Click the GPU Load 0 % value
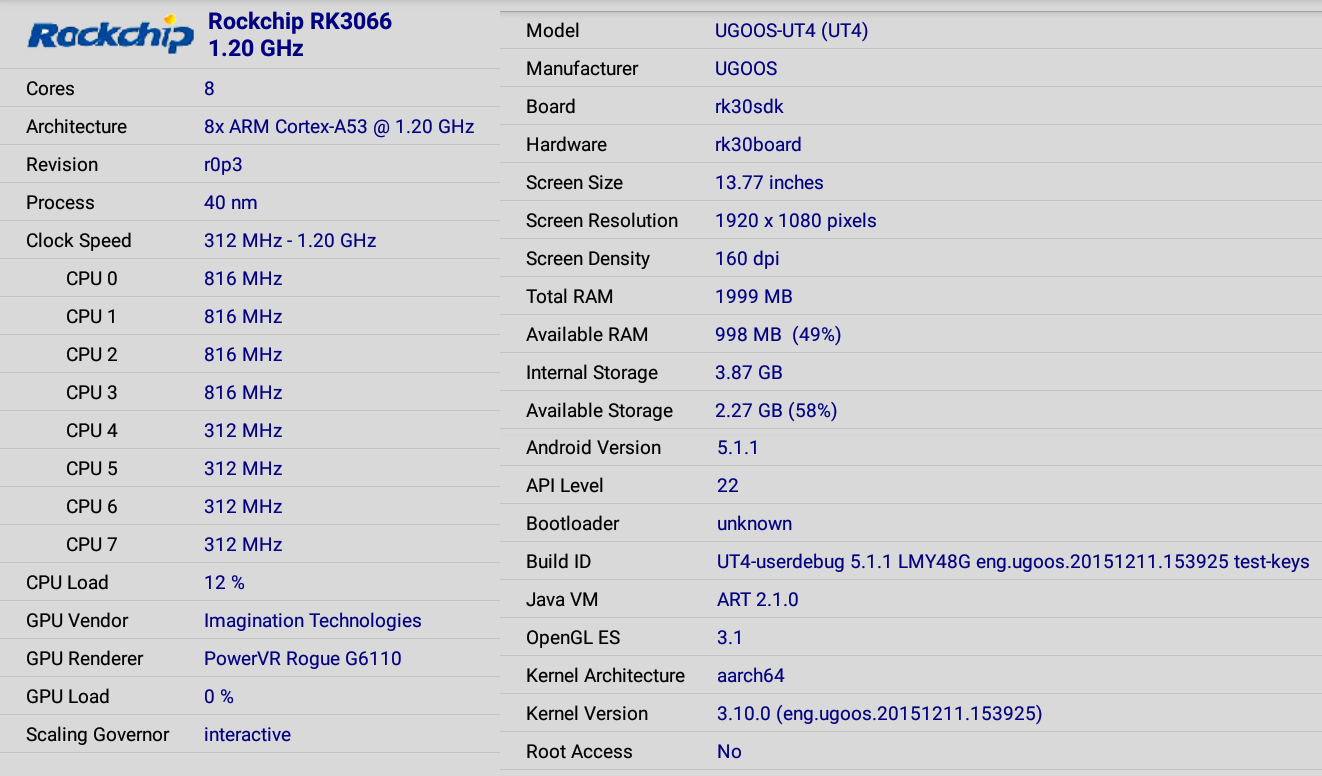This screenshot has width=1322, height=776. (x=219, y=696)
